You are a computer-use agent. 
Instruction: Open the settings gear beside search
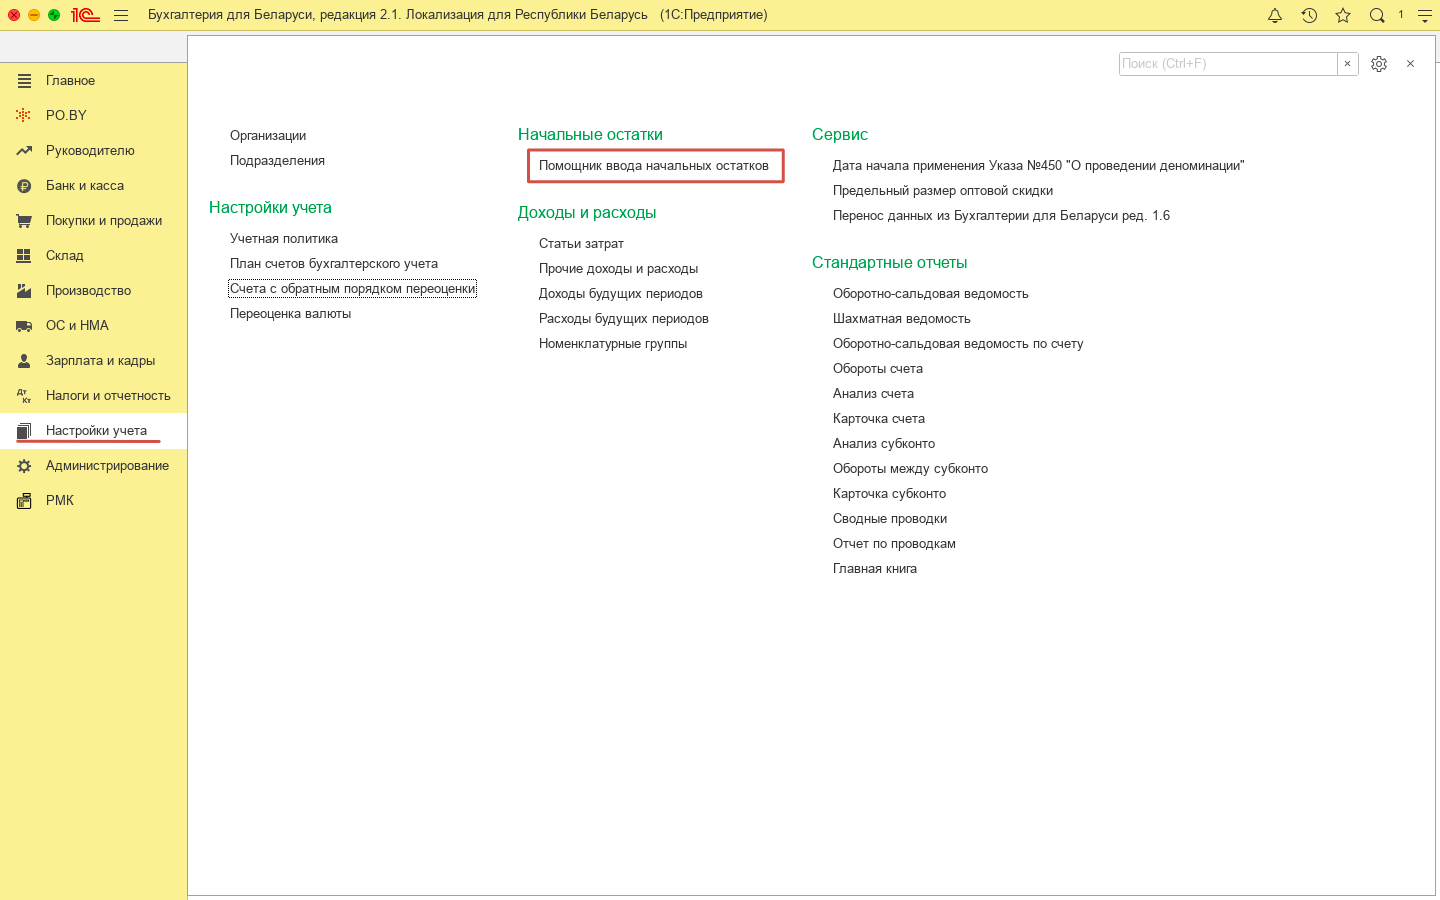point(1379,64)
